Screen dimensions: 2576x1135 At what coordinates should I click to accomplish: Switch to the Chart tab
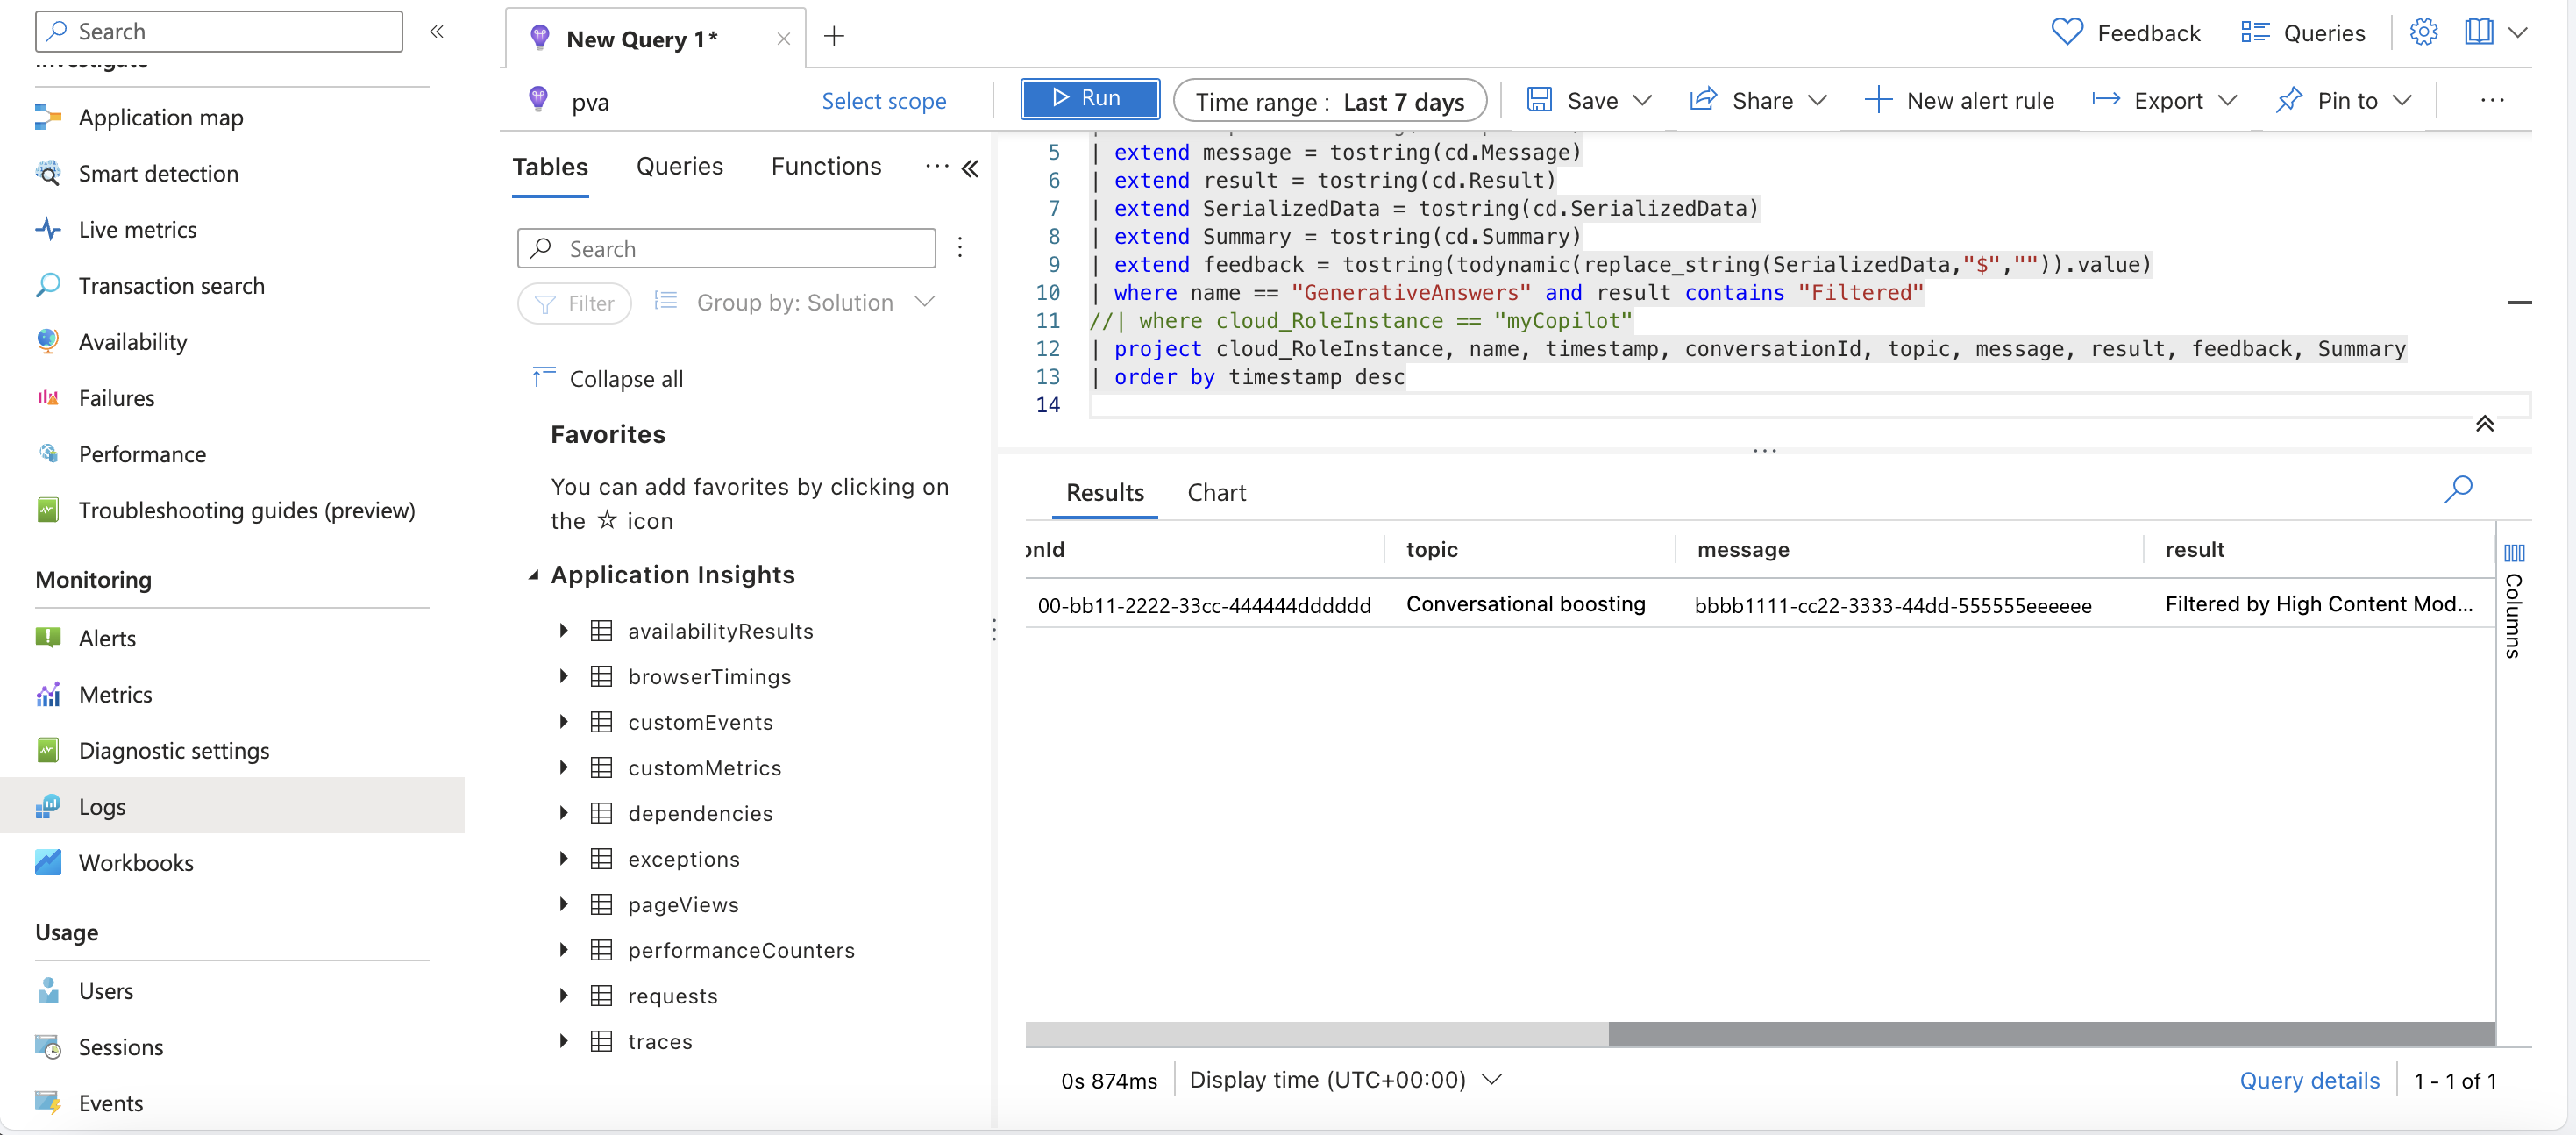pyautogui.click(x=1216, y=492)
